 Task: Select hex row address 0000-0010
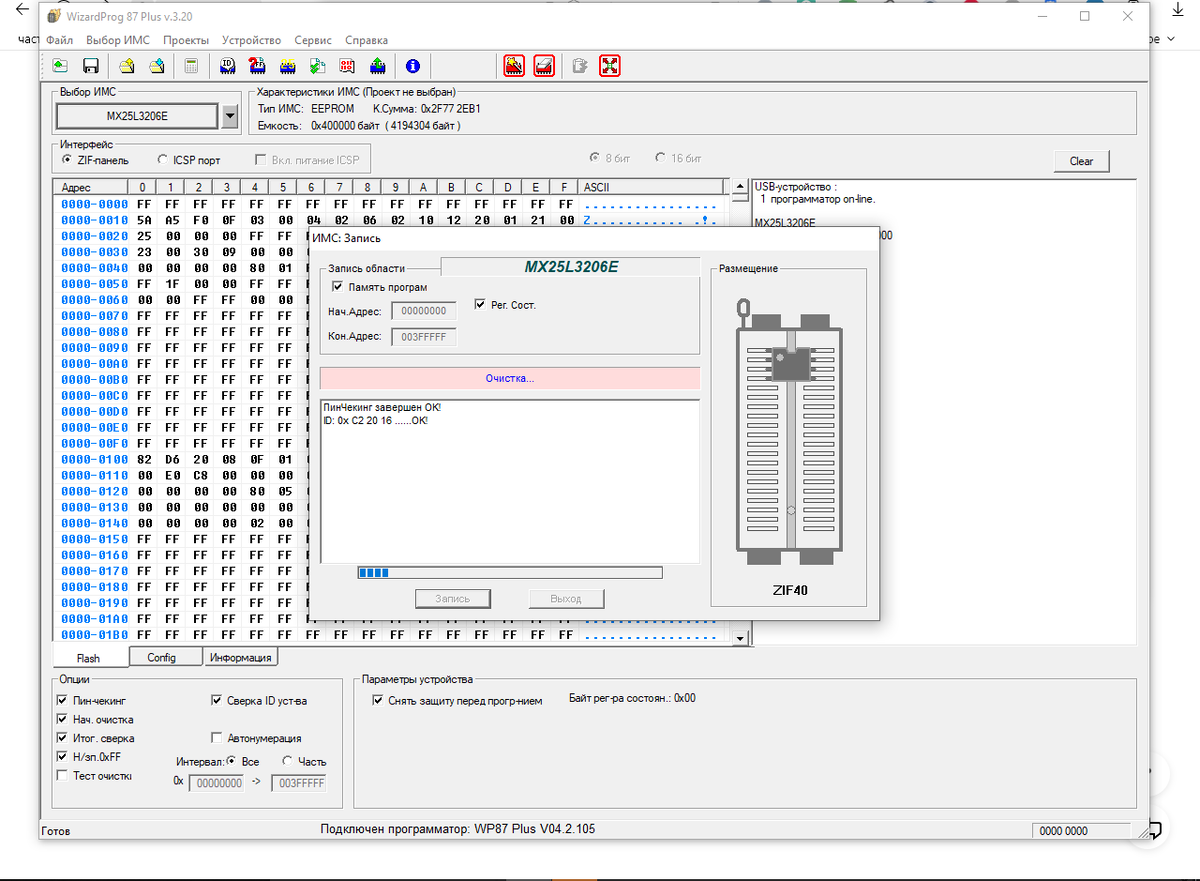[x=93, y=220]
